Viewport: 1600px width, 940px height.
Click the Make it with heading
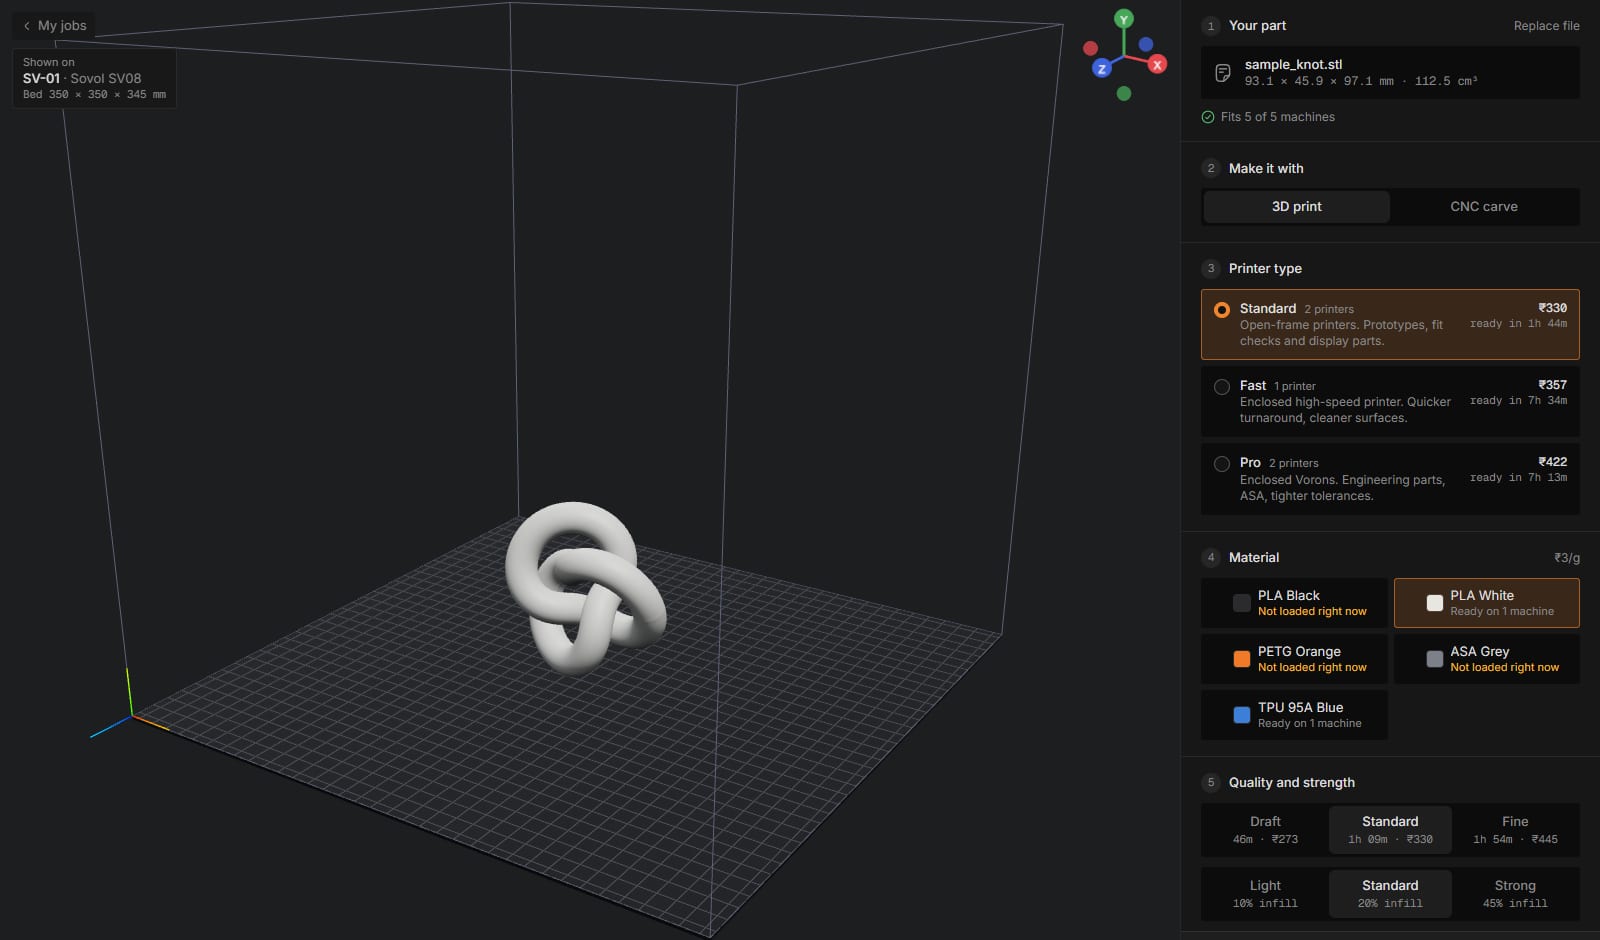click(x=1266, y=169)
